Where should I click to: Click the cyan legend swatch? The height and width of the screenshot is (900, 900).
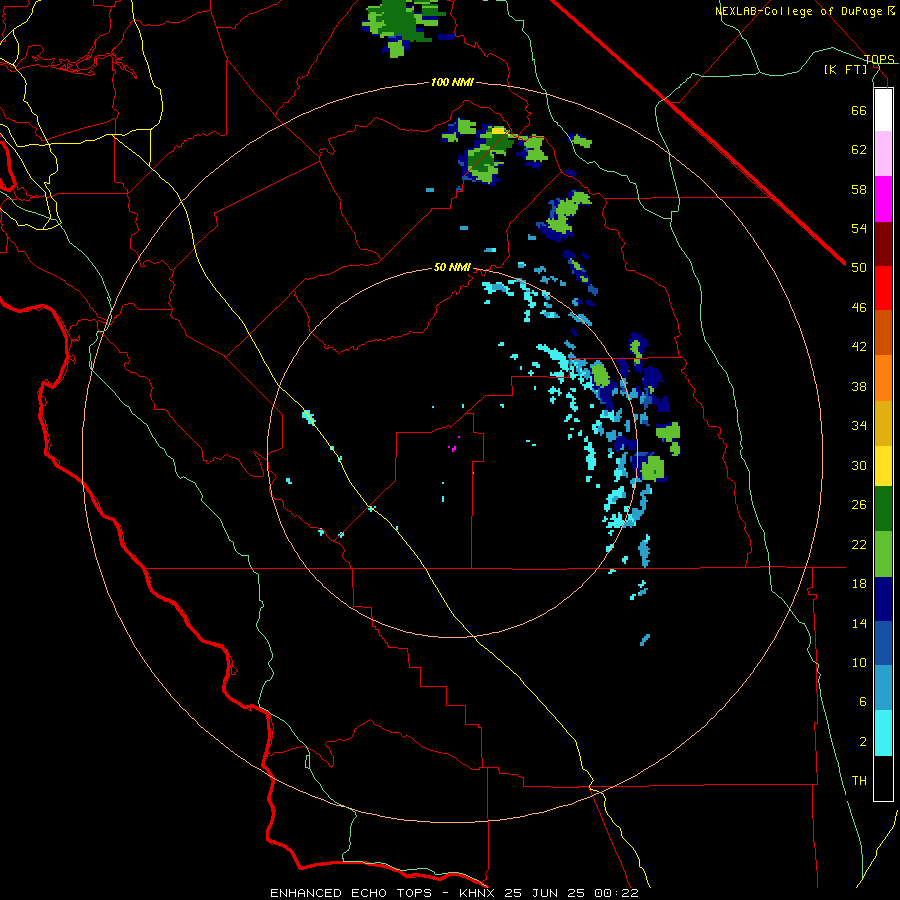click(x=883, y=733)
